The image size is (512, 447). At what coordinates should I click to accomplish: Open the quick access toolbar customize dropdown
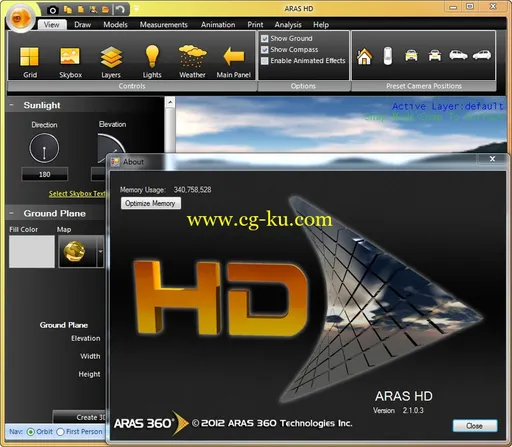136,9
